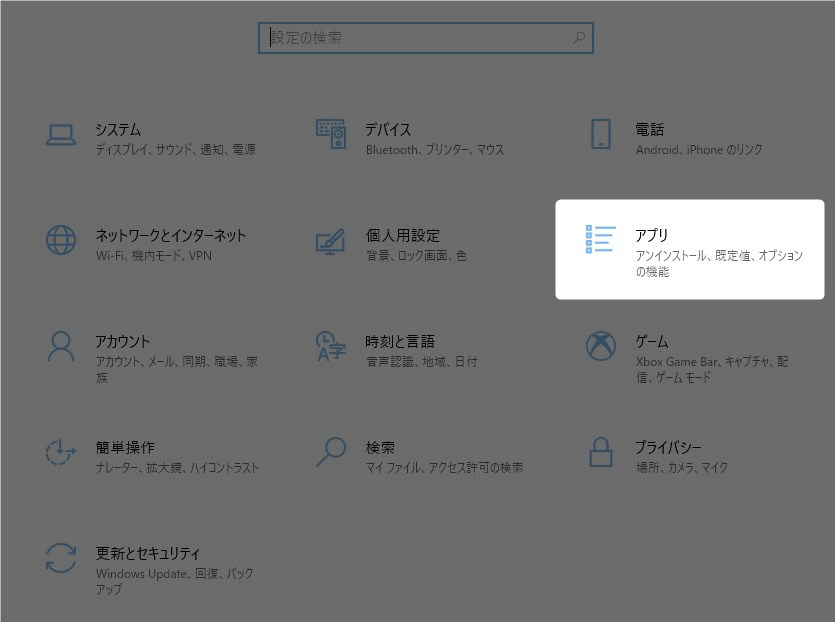
Task: Click text Android, iPhone のリンク
Action: tap(699, 150)
